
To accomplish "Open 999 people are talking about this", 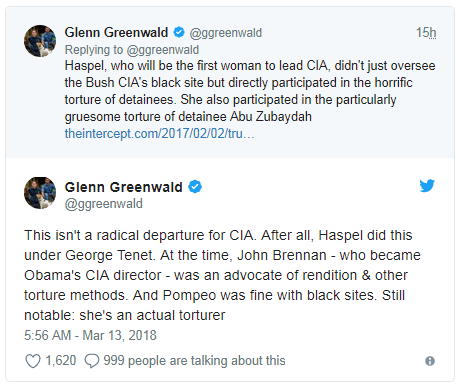I will point(194,361).
